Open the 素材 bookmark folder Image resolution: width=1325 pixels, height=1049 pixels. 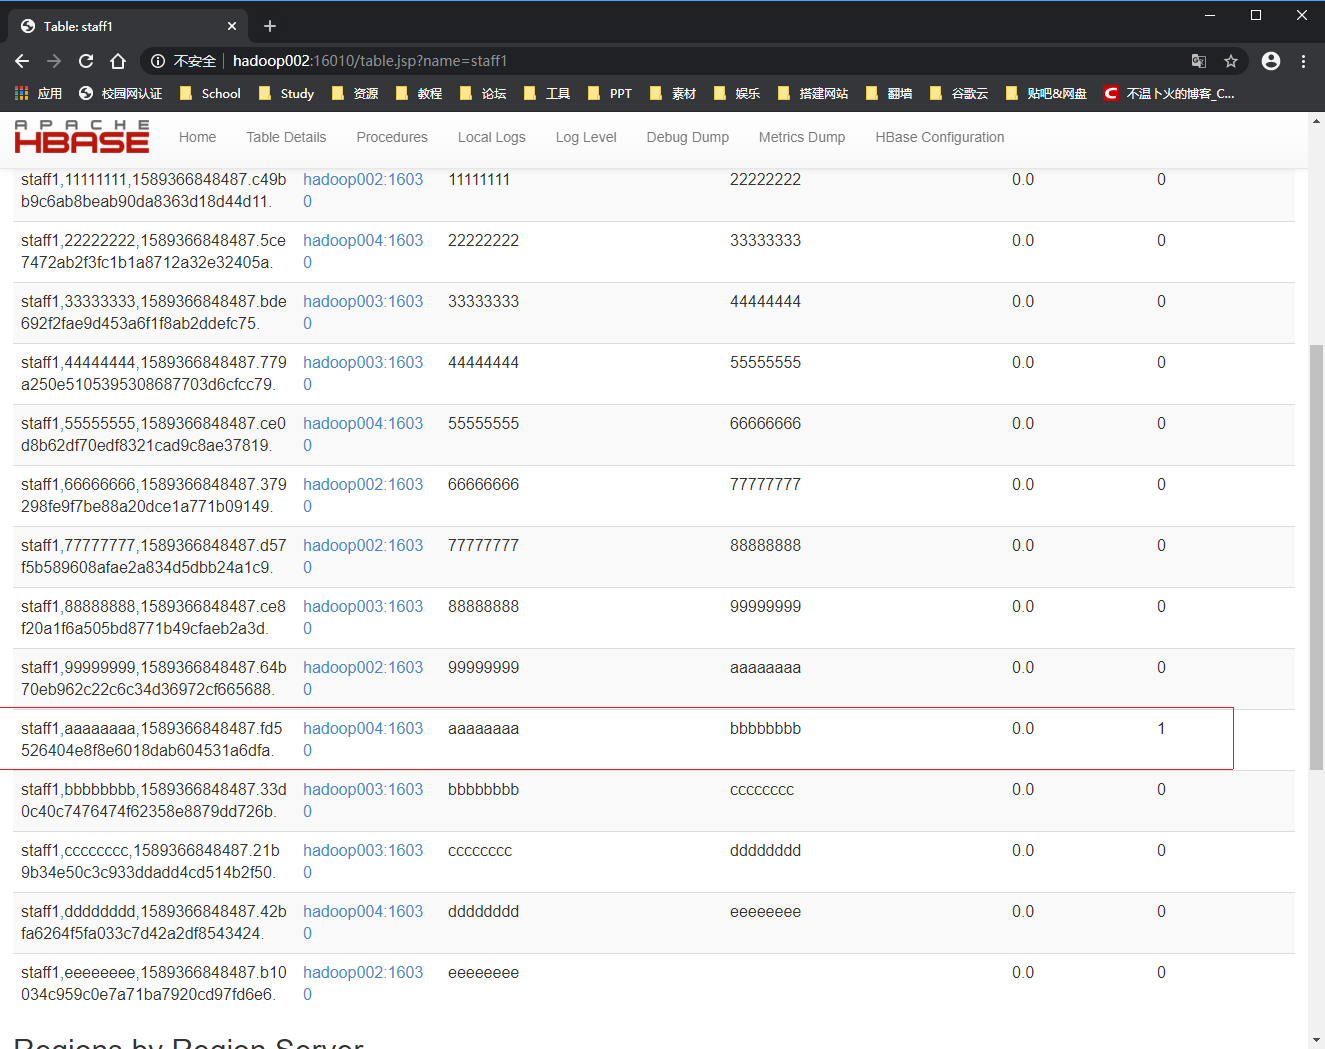pyautogui.click(x=673, y=93)
